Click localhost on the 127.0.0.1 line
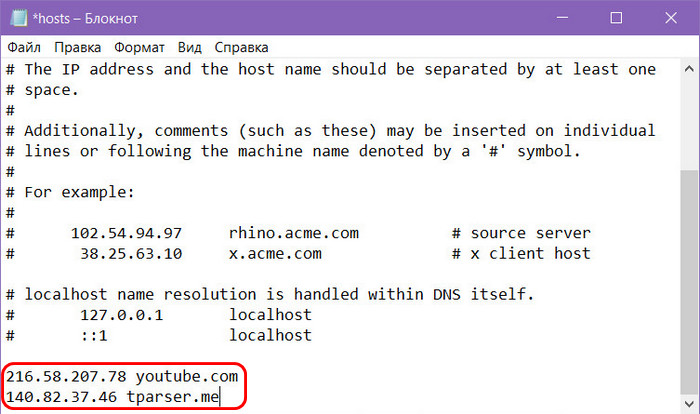The width and height of the screenshot is (700, 414). coord(270,315)
